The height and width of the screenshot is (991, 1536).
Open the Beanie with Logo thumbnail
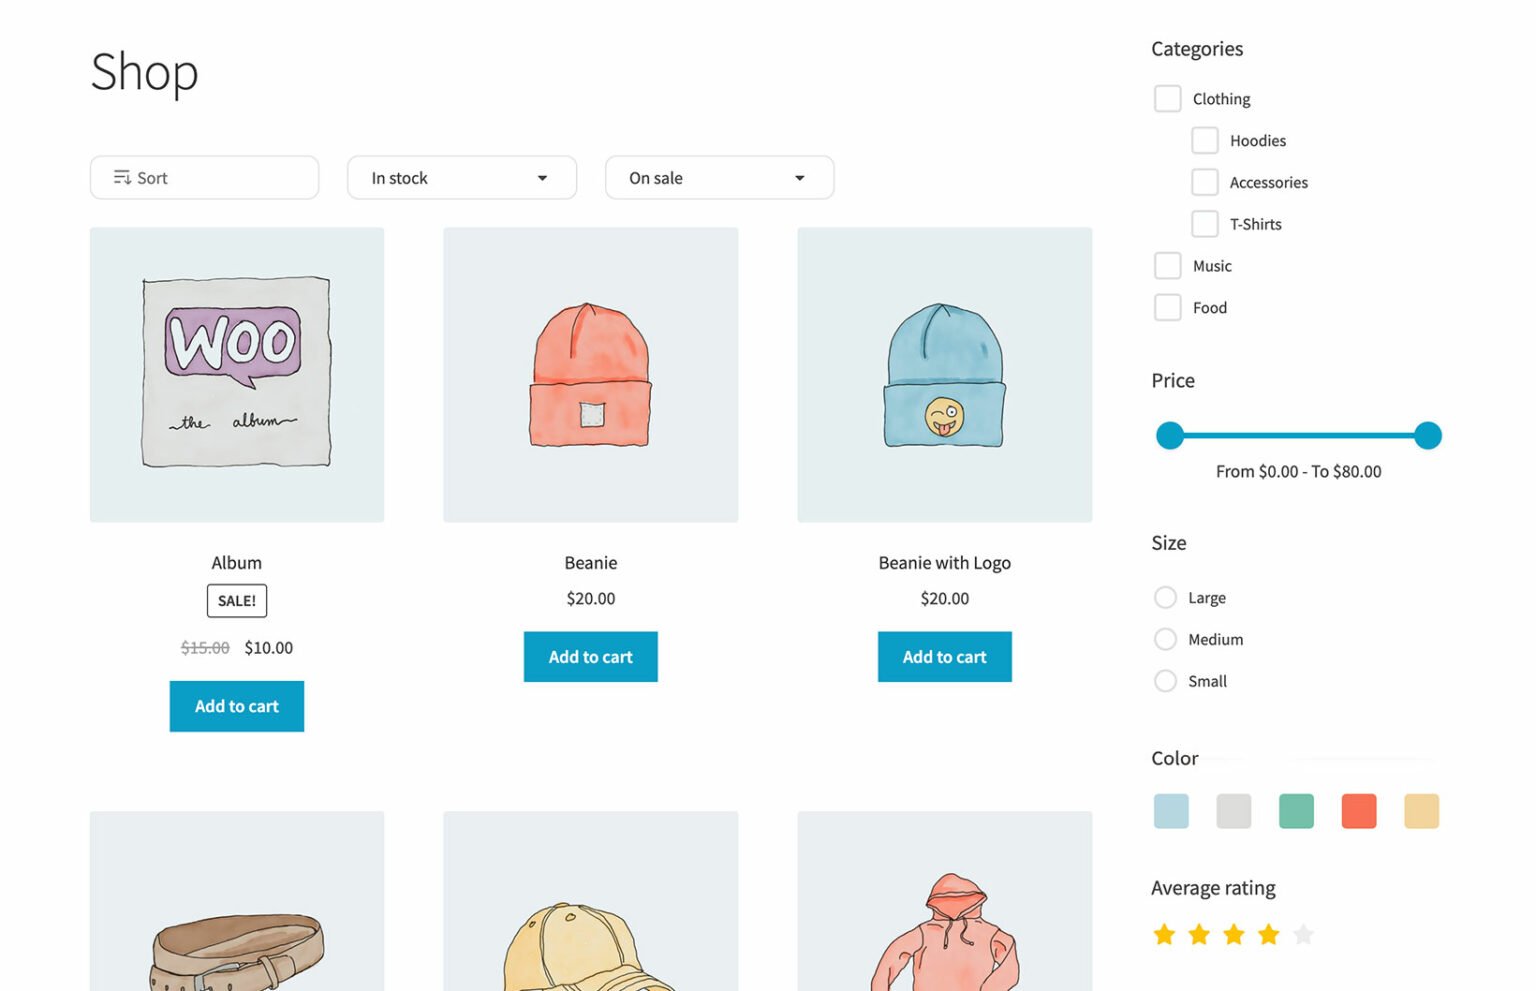point(944,374)
